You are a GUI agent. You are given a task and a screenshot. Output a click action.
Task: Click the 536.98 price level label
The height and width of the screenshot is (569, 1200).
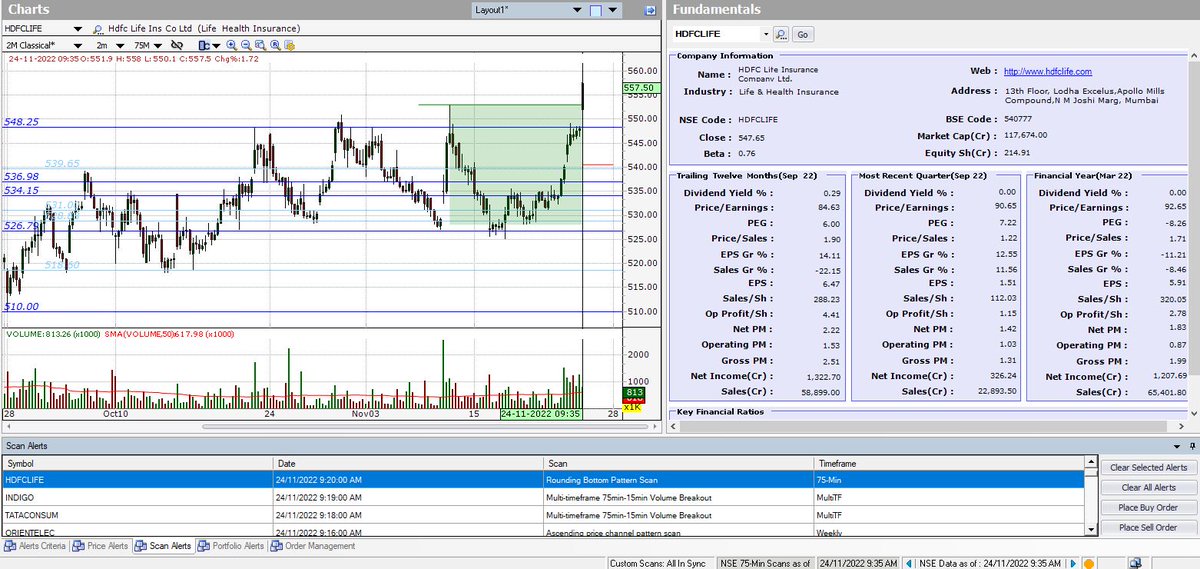tap(21, 176)
